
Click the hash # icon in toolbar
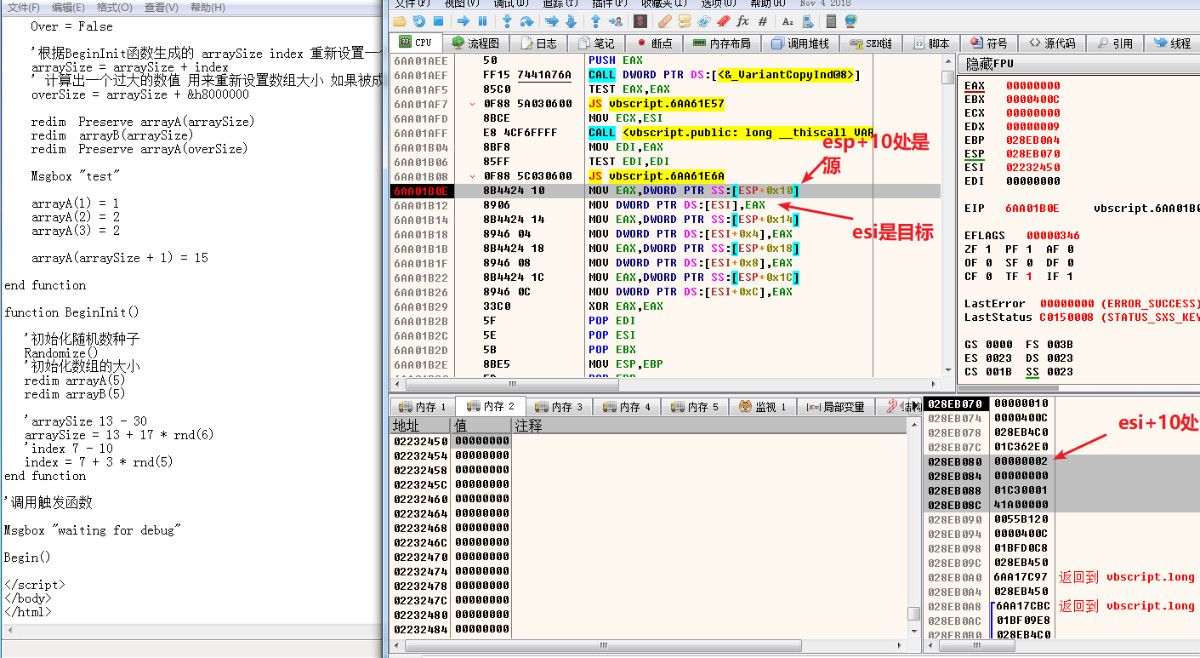point(762,20)
